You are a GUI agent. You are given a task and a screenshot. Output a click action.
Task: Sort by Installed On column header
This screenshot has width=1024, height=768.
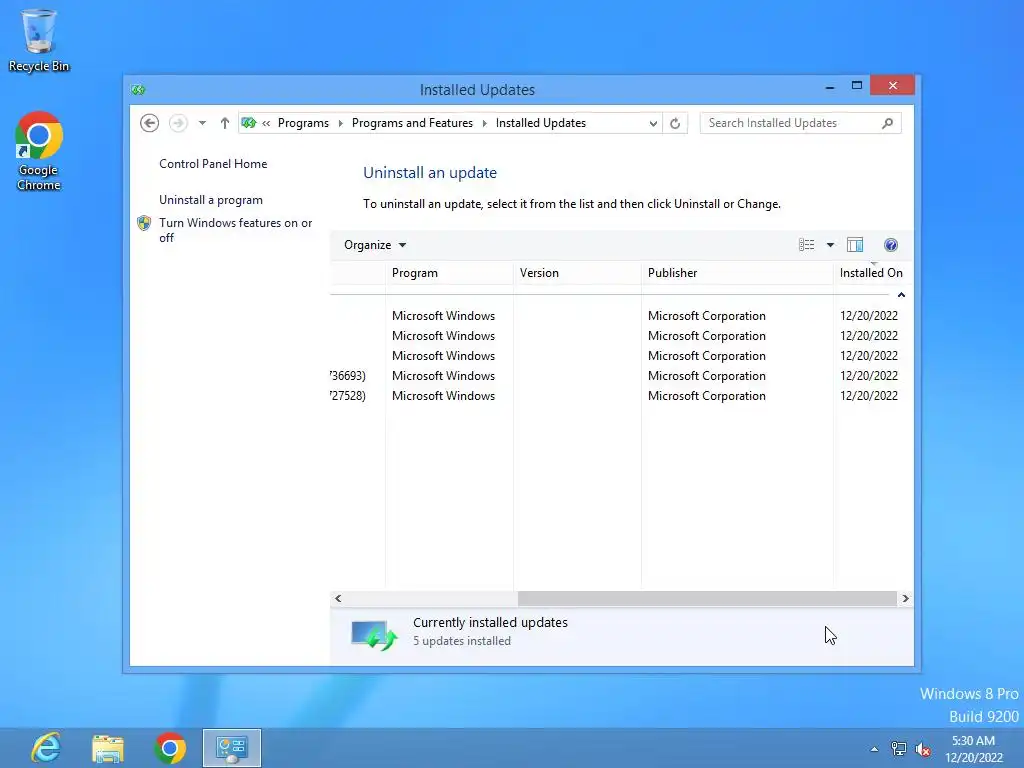coord(873,273)
